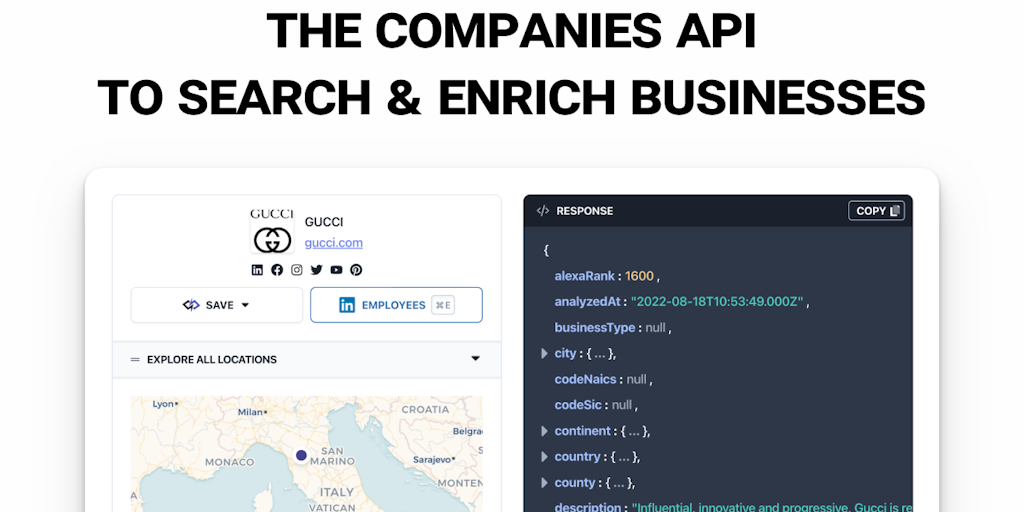Click the MONACO label on map

tap(229, 462)
